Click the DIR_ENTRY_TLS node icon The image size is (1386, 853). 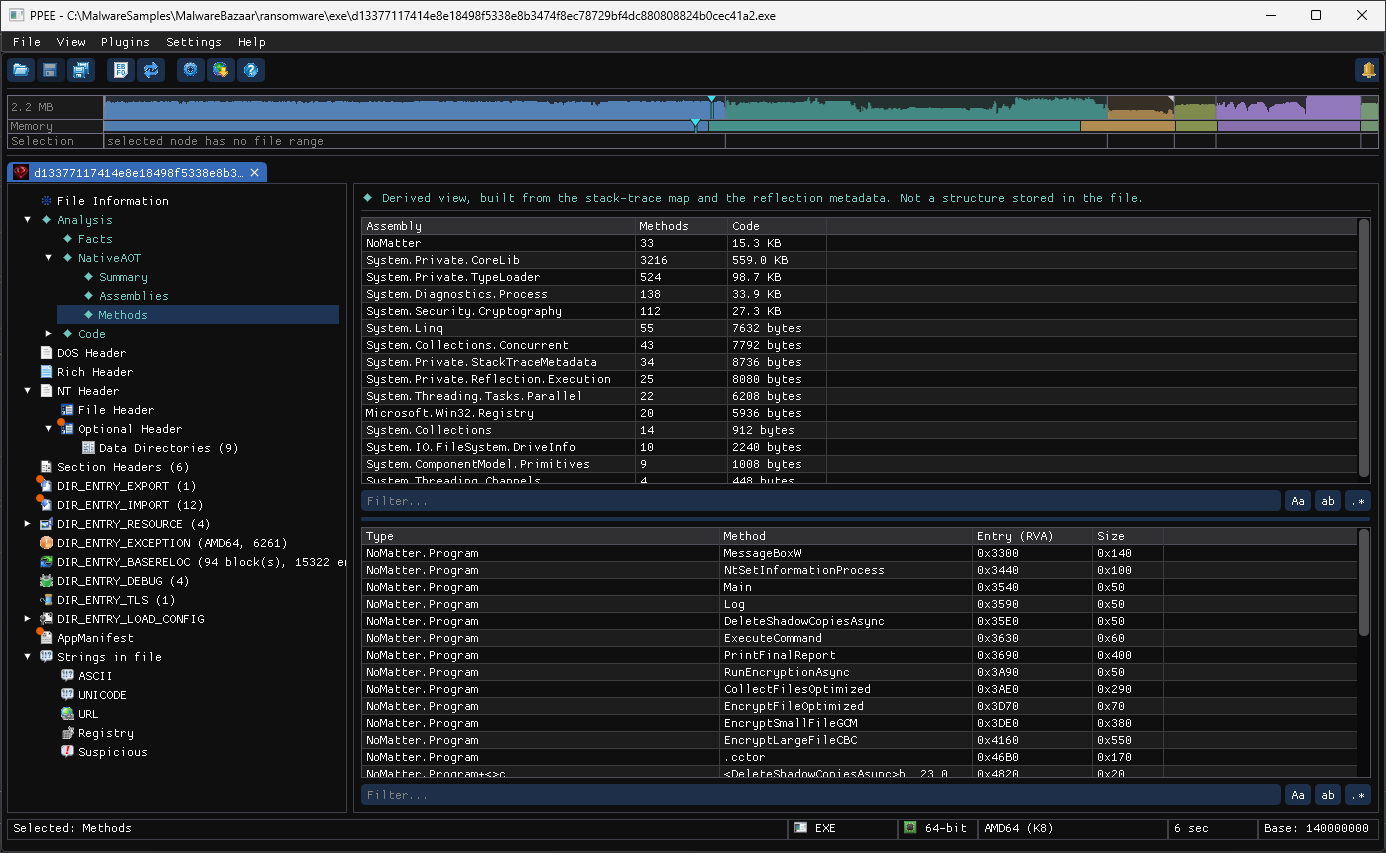pyautogui.click(x=46, y=600)
